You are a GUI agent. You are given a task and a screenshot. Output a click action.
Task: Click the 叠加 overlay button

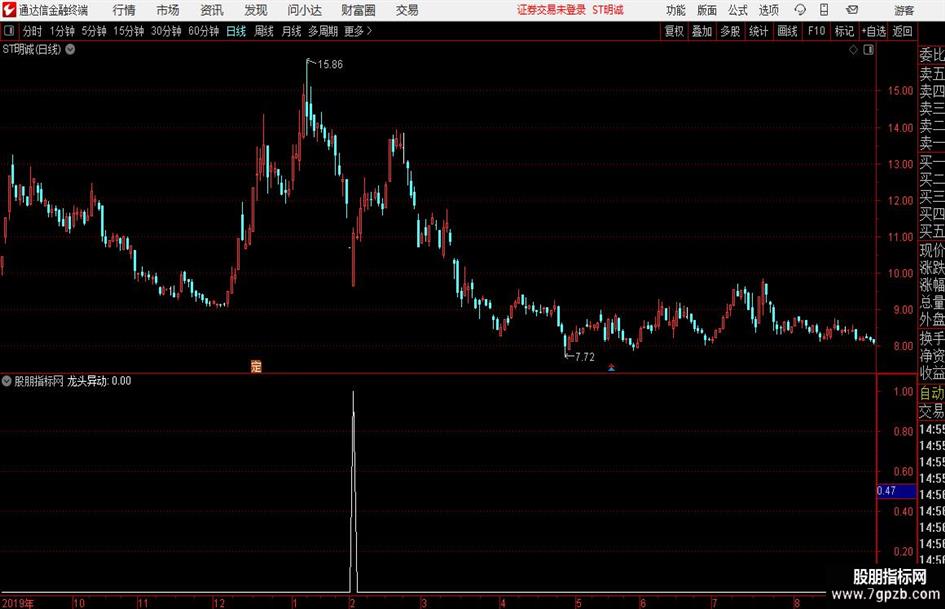click(702, 31)
